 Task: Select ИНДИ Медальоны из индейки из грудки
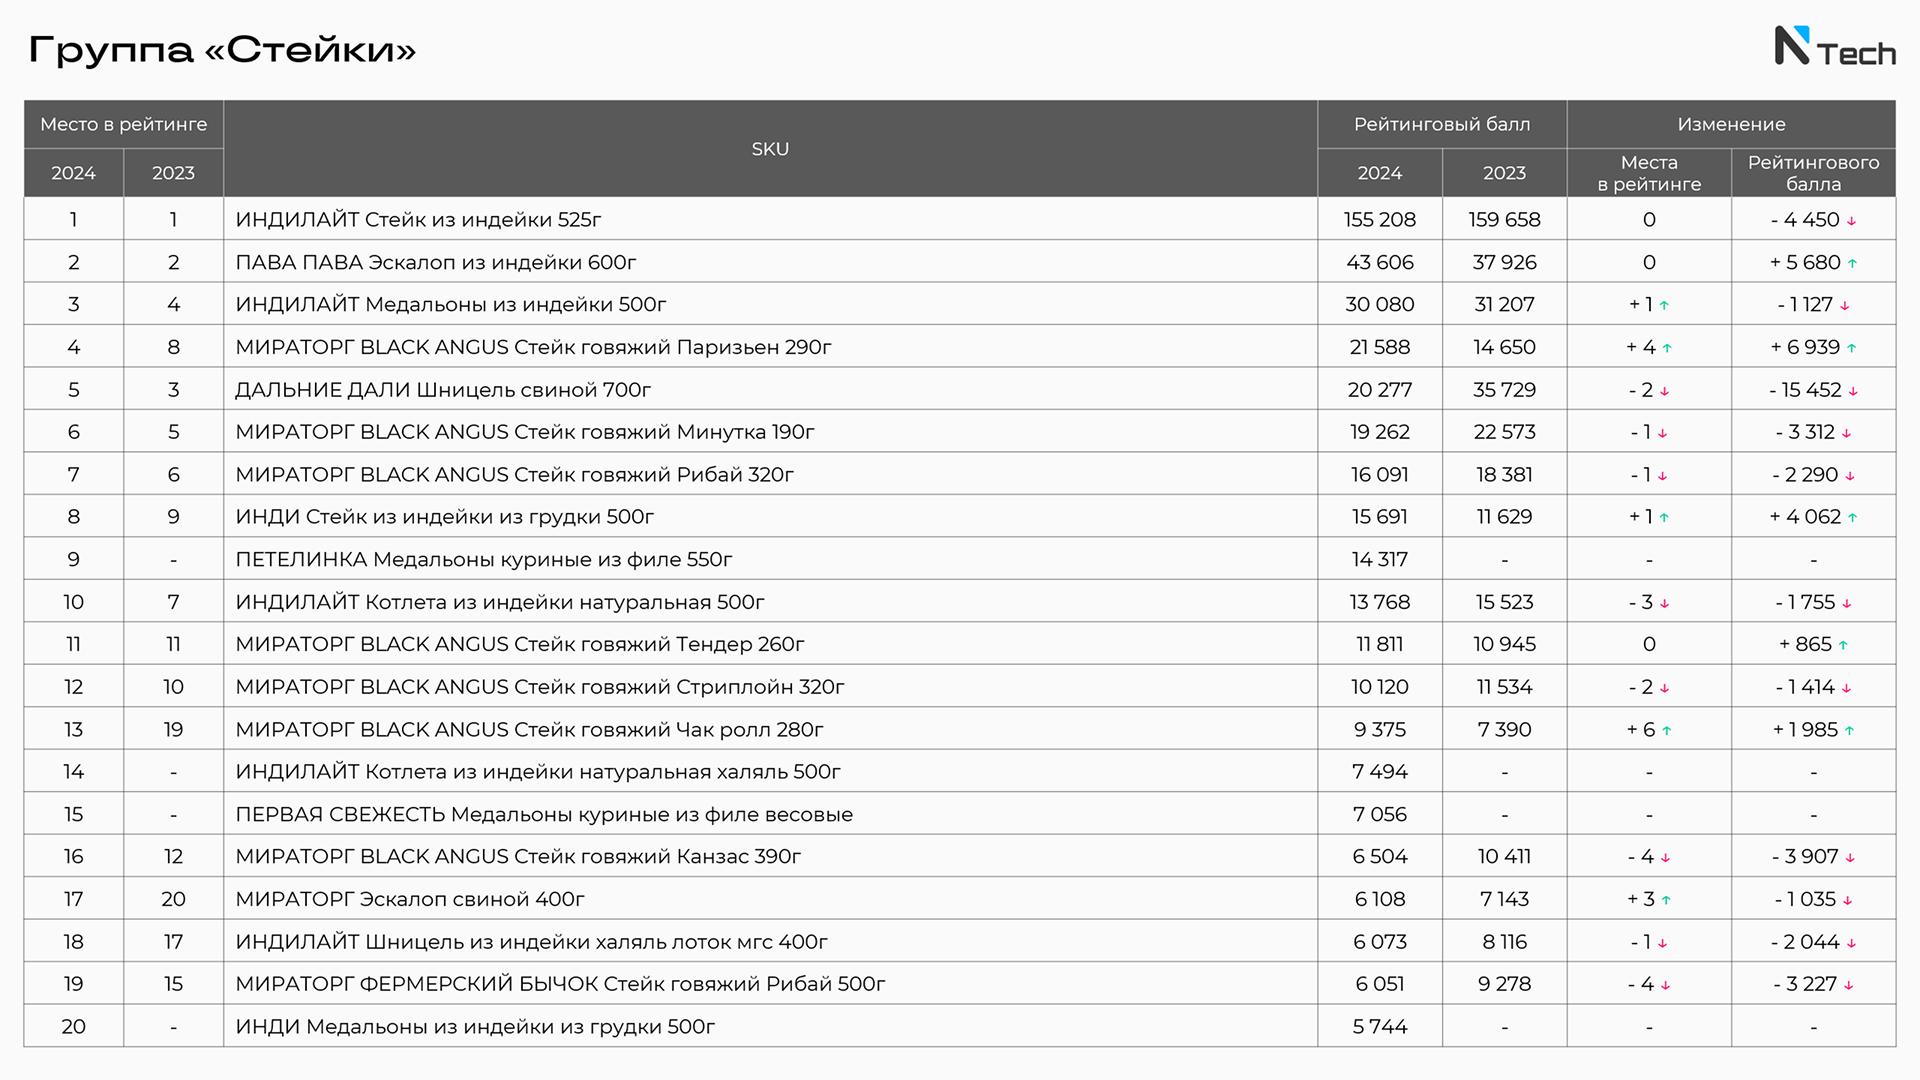(475, 1027)
